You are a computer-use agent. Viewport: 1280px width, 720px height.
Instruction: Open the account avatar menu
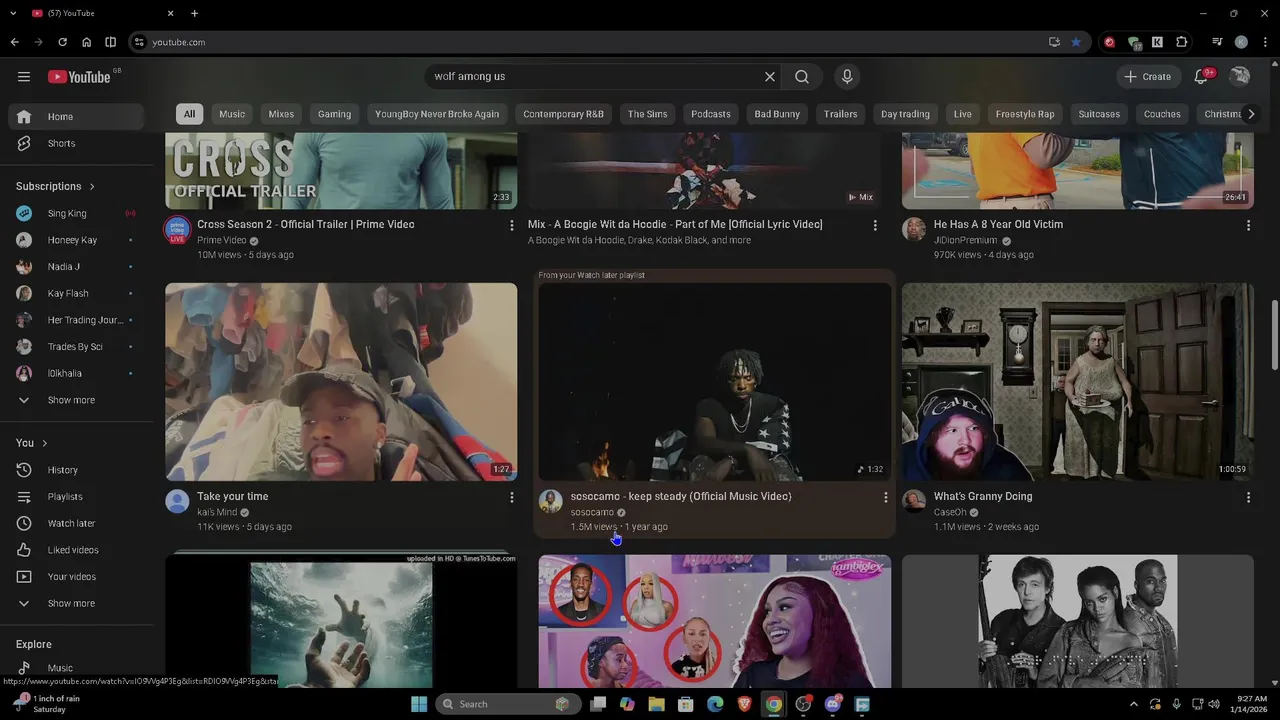(x=1240, y=77)
